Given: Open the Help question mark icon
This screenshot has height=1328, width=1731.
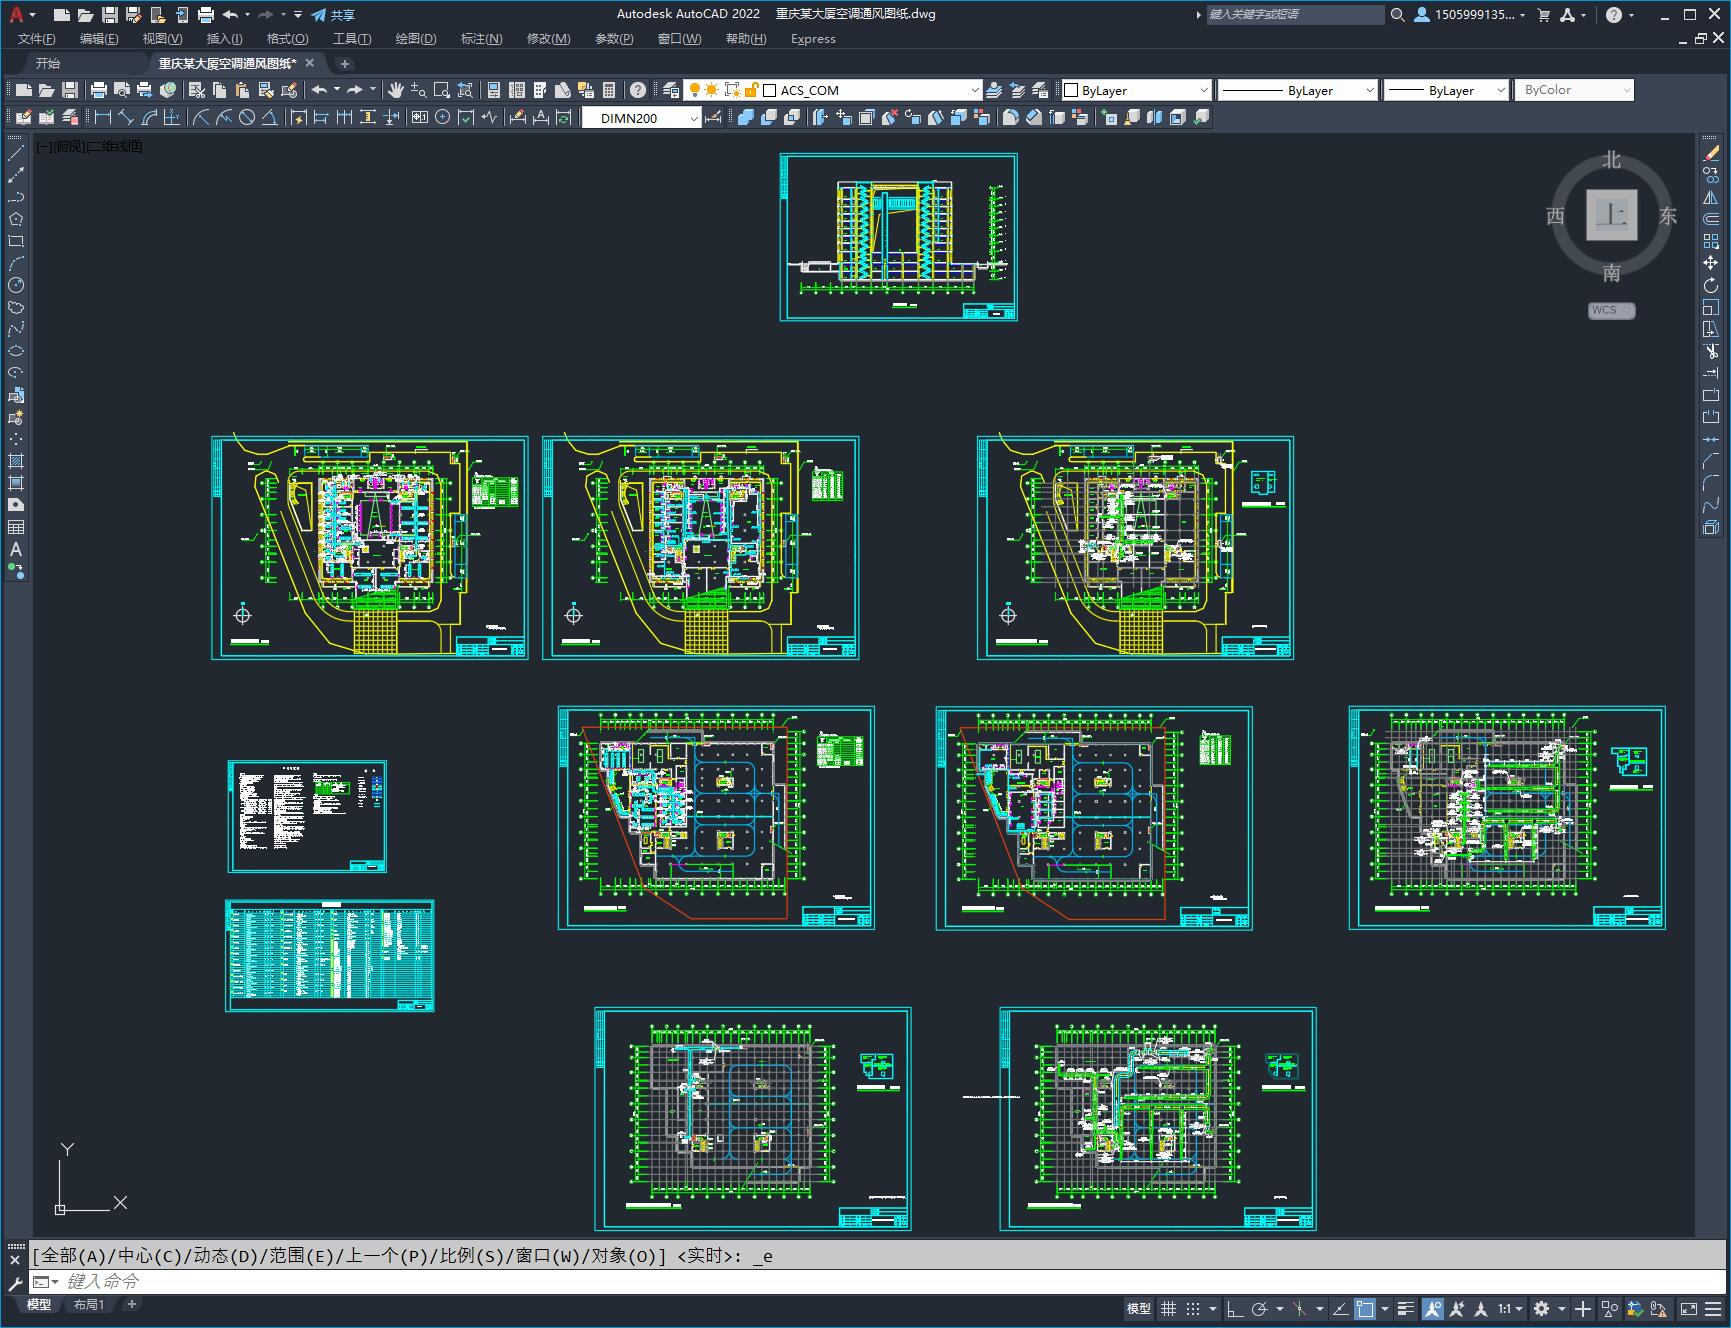Looking at the screenshot, I should pyautogui.click(x=637, y=90).
